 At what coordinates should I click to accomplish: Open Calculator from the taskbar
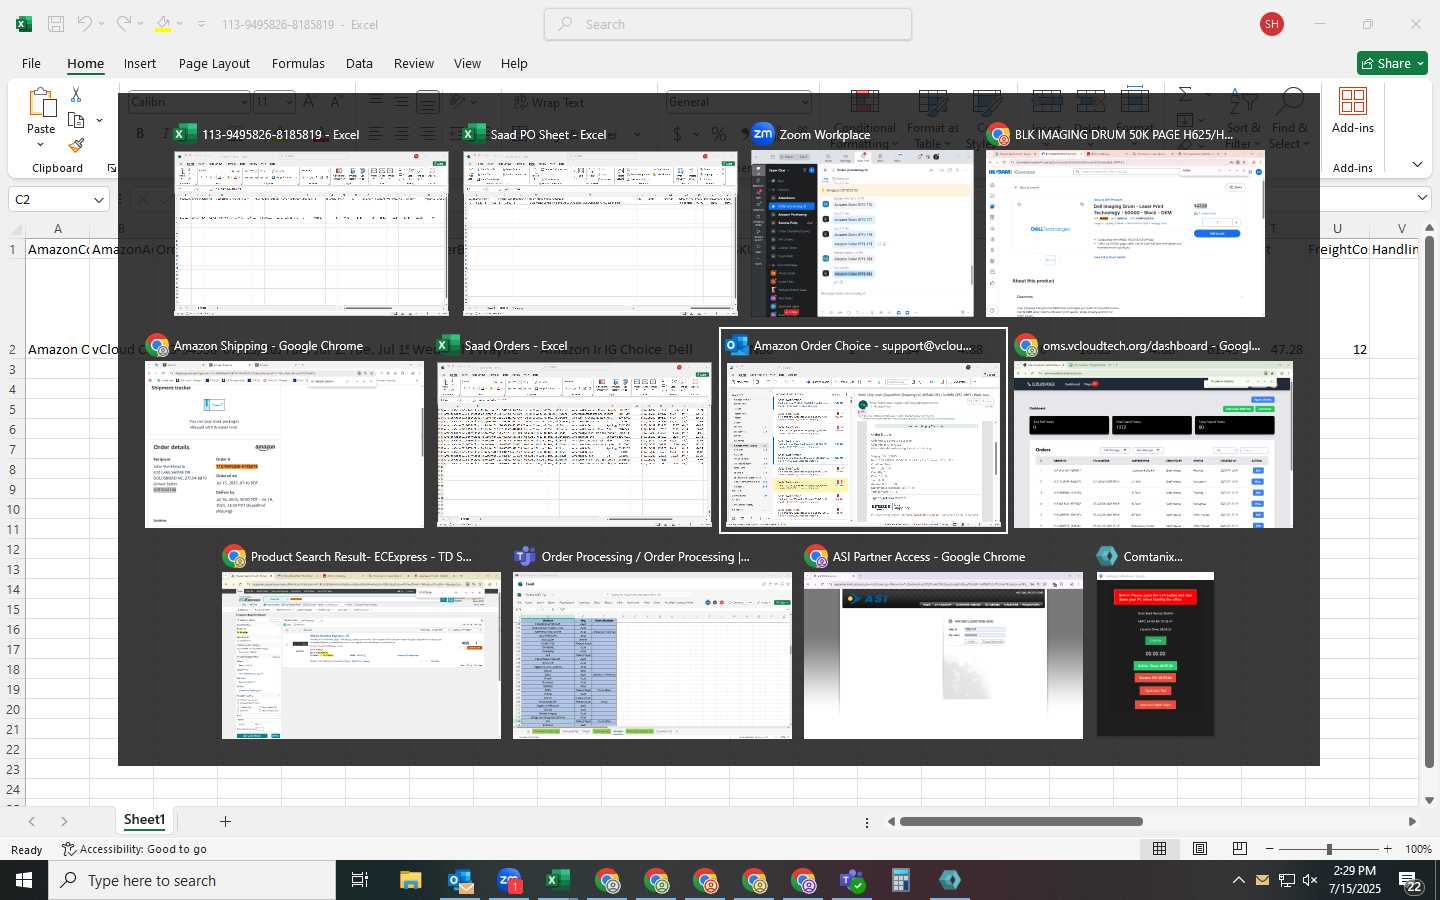901,880
